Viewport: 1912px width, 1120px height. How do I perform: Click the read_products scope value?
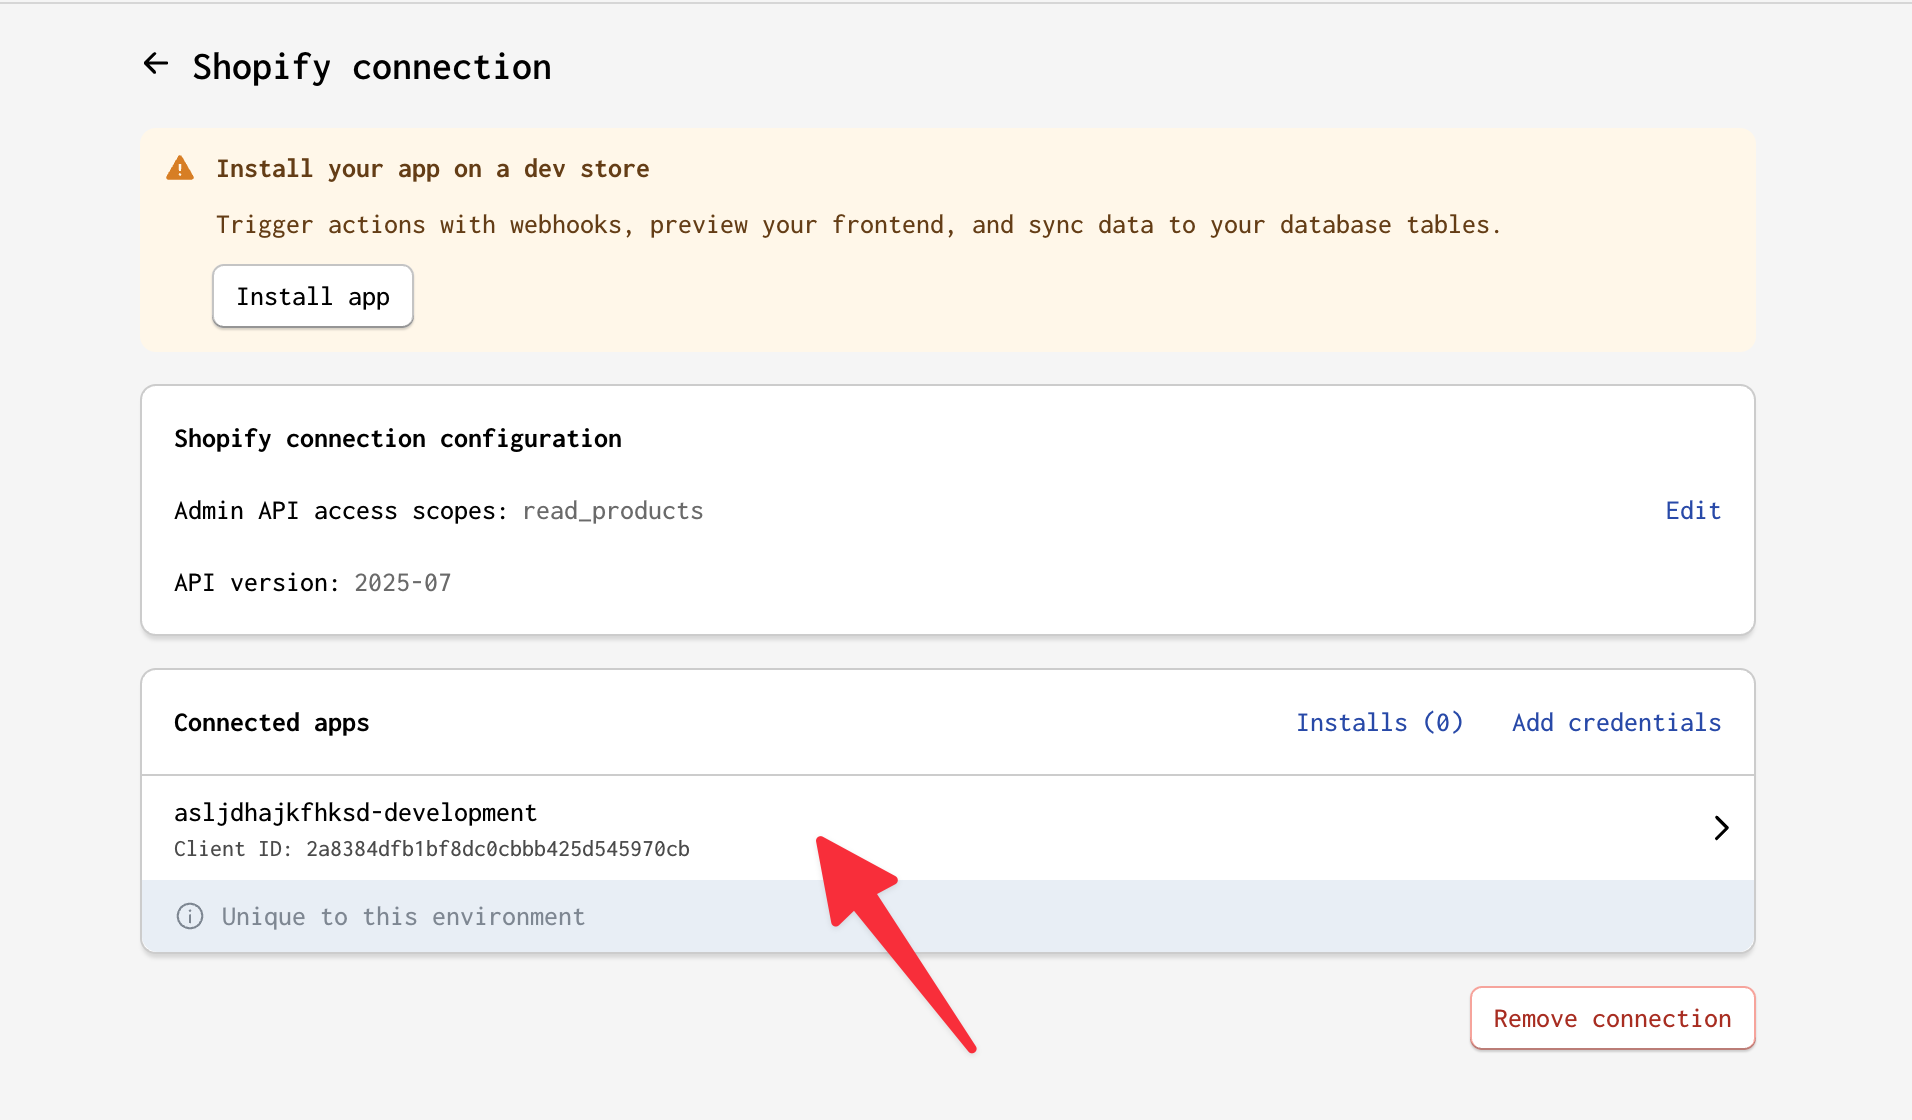tap(612, 511)
